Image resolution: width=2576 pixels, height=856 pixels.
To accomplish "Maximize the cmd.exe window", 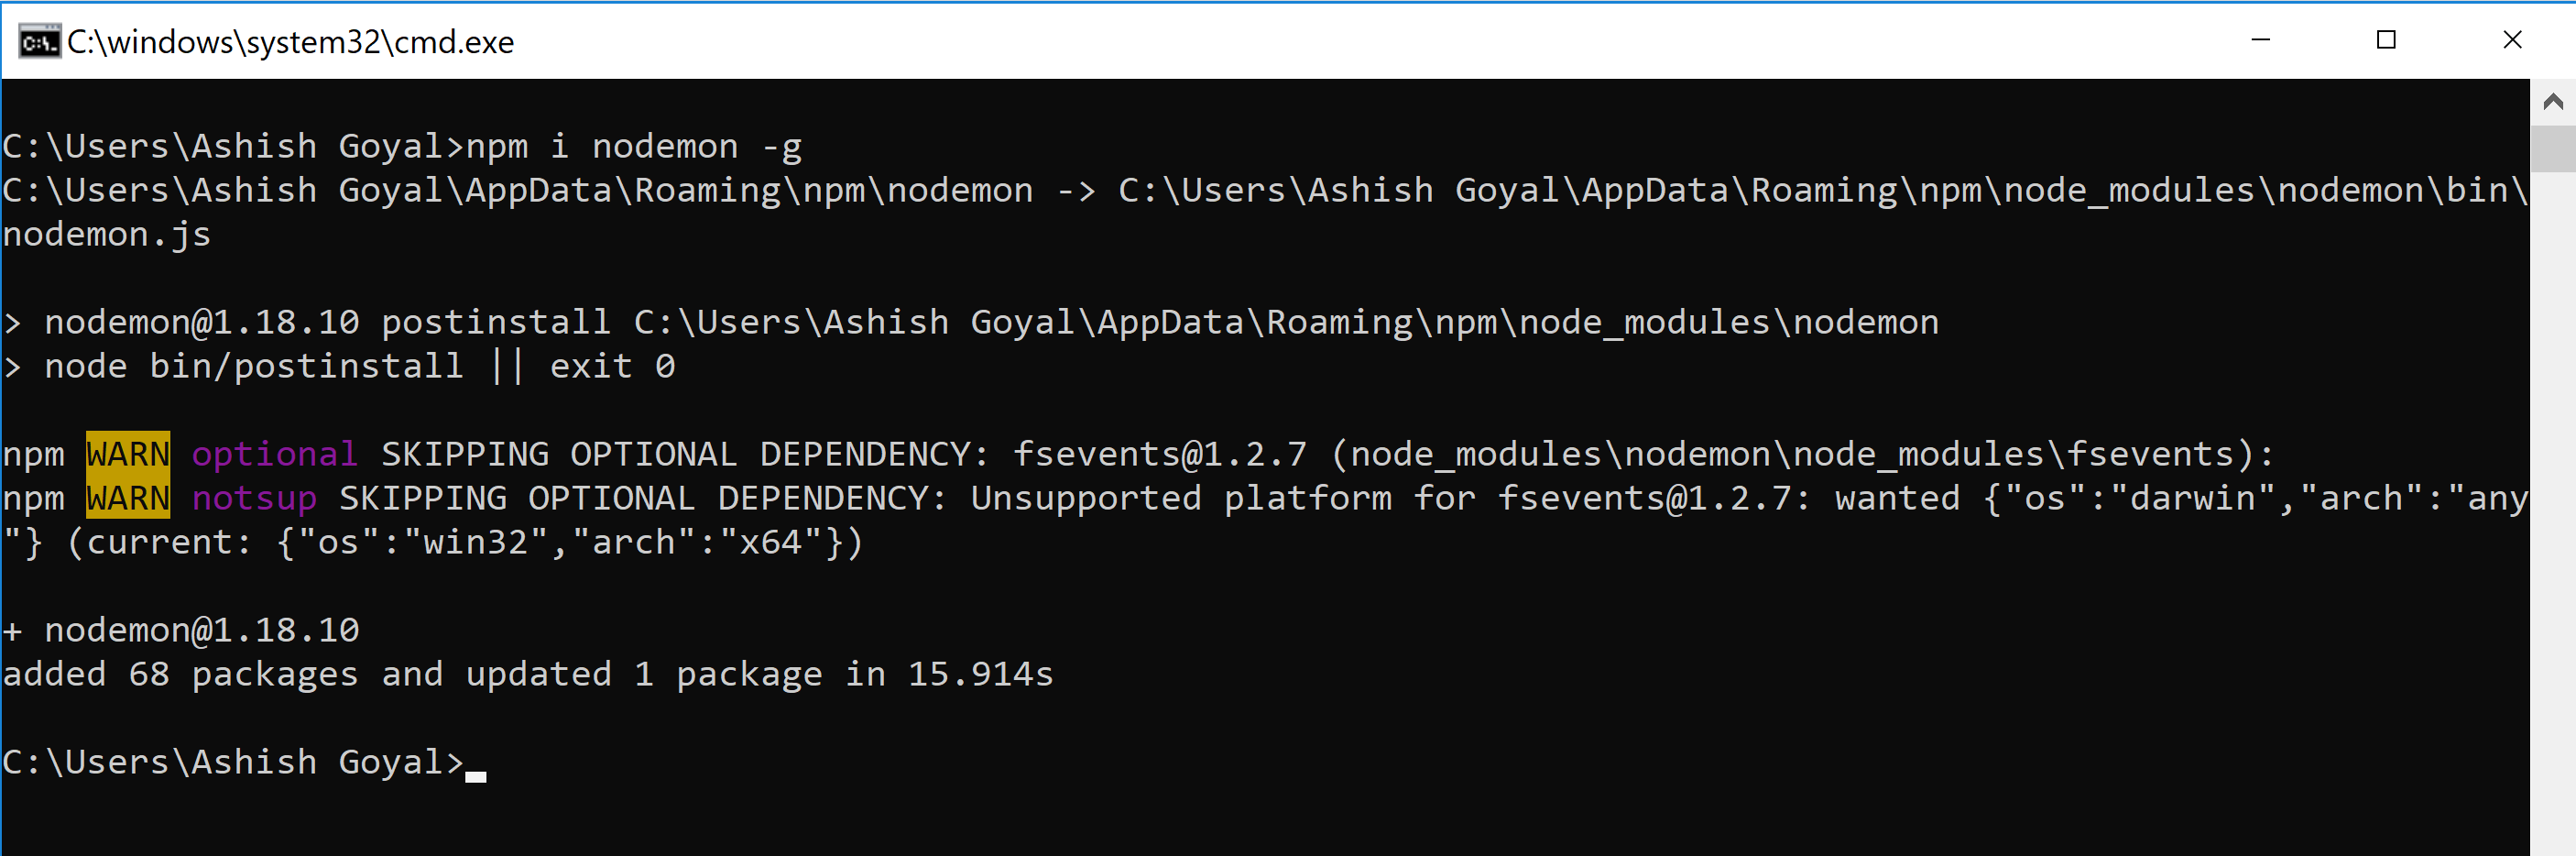I will (x=2386, y=40).
